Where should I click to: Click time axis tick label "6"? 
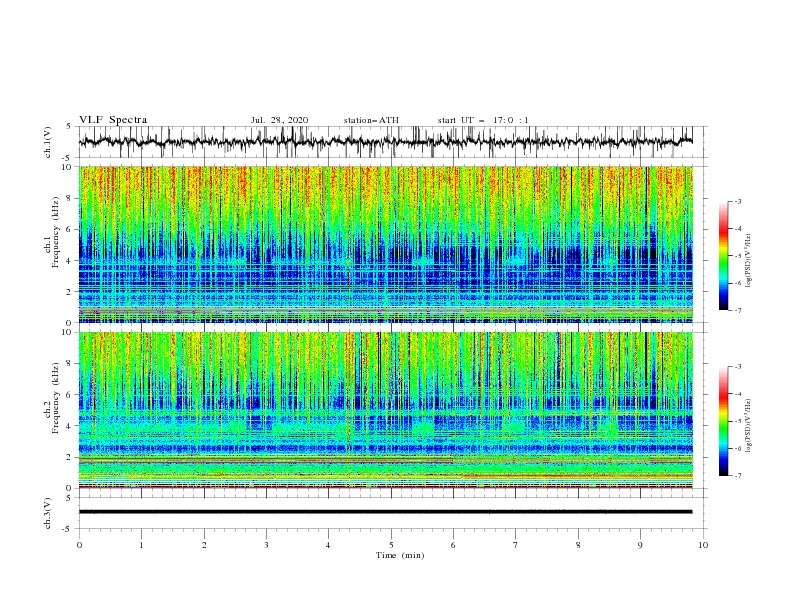coord(453,545)
